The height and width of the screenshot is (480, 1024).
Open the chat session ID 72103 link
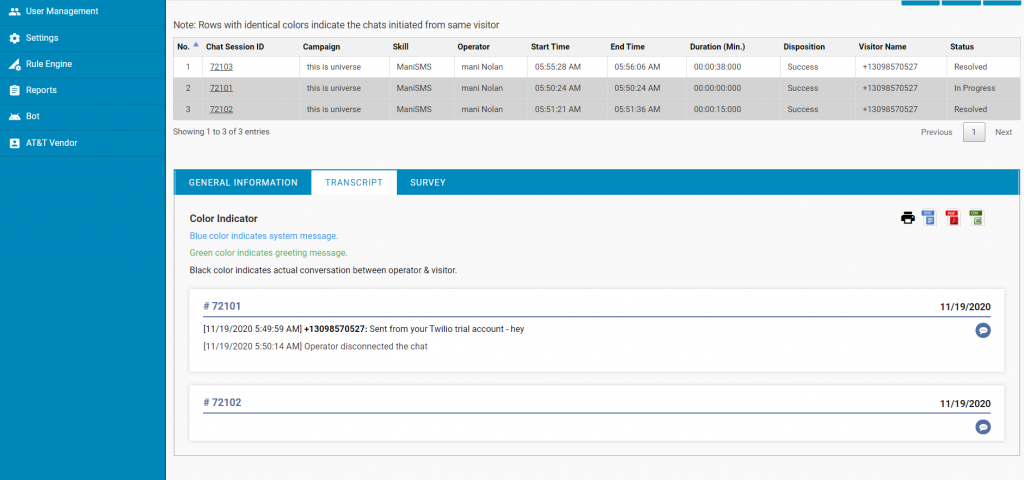[220, 67]
